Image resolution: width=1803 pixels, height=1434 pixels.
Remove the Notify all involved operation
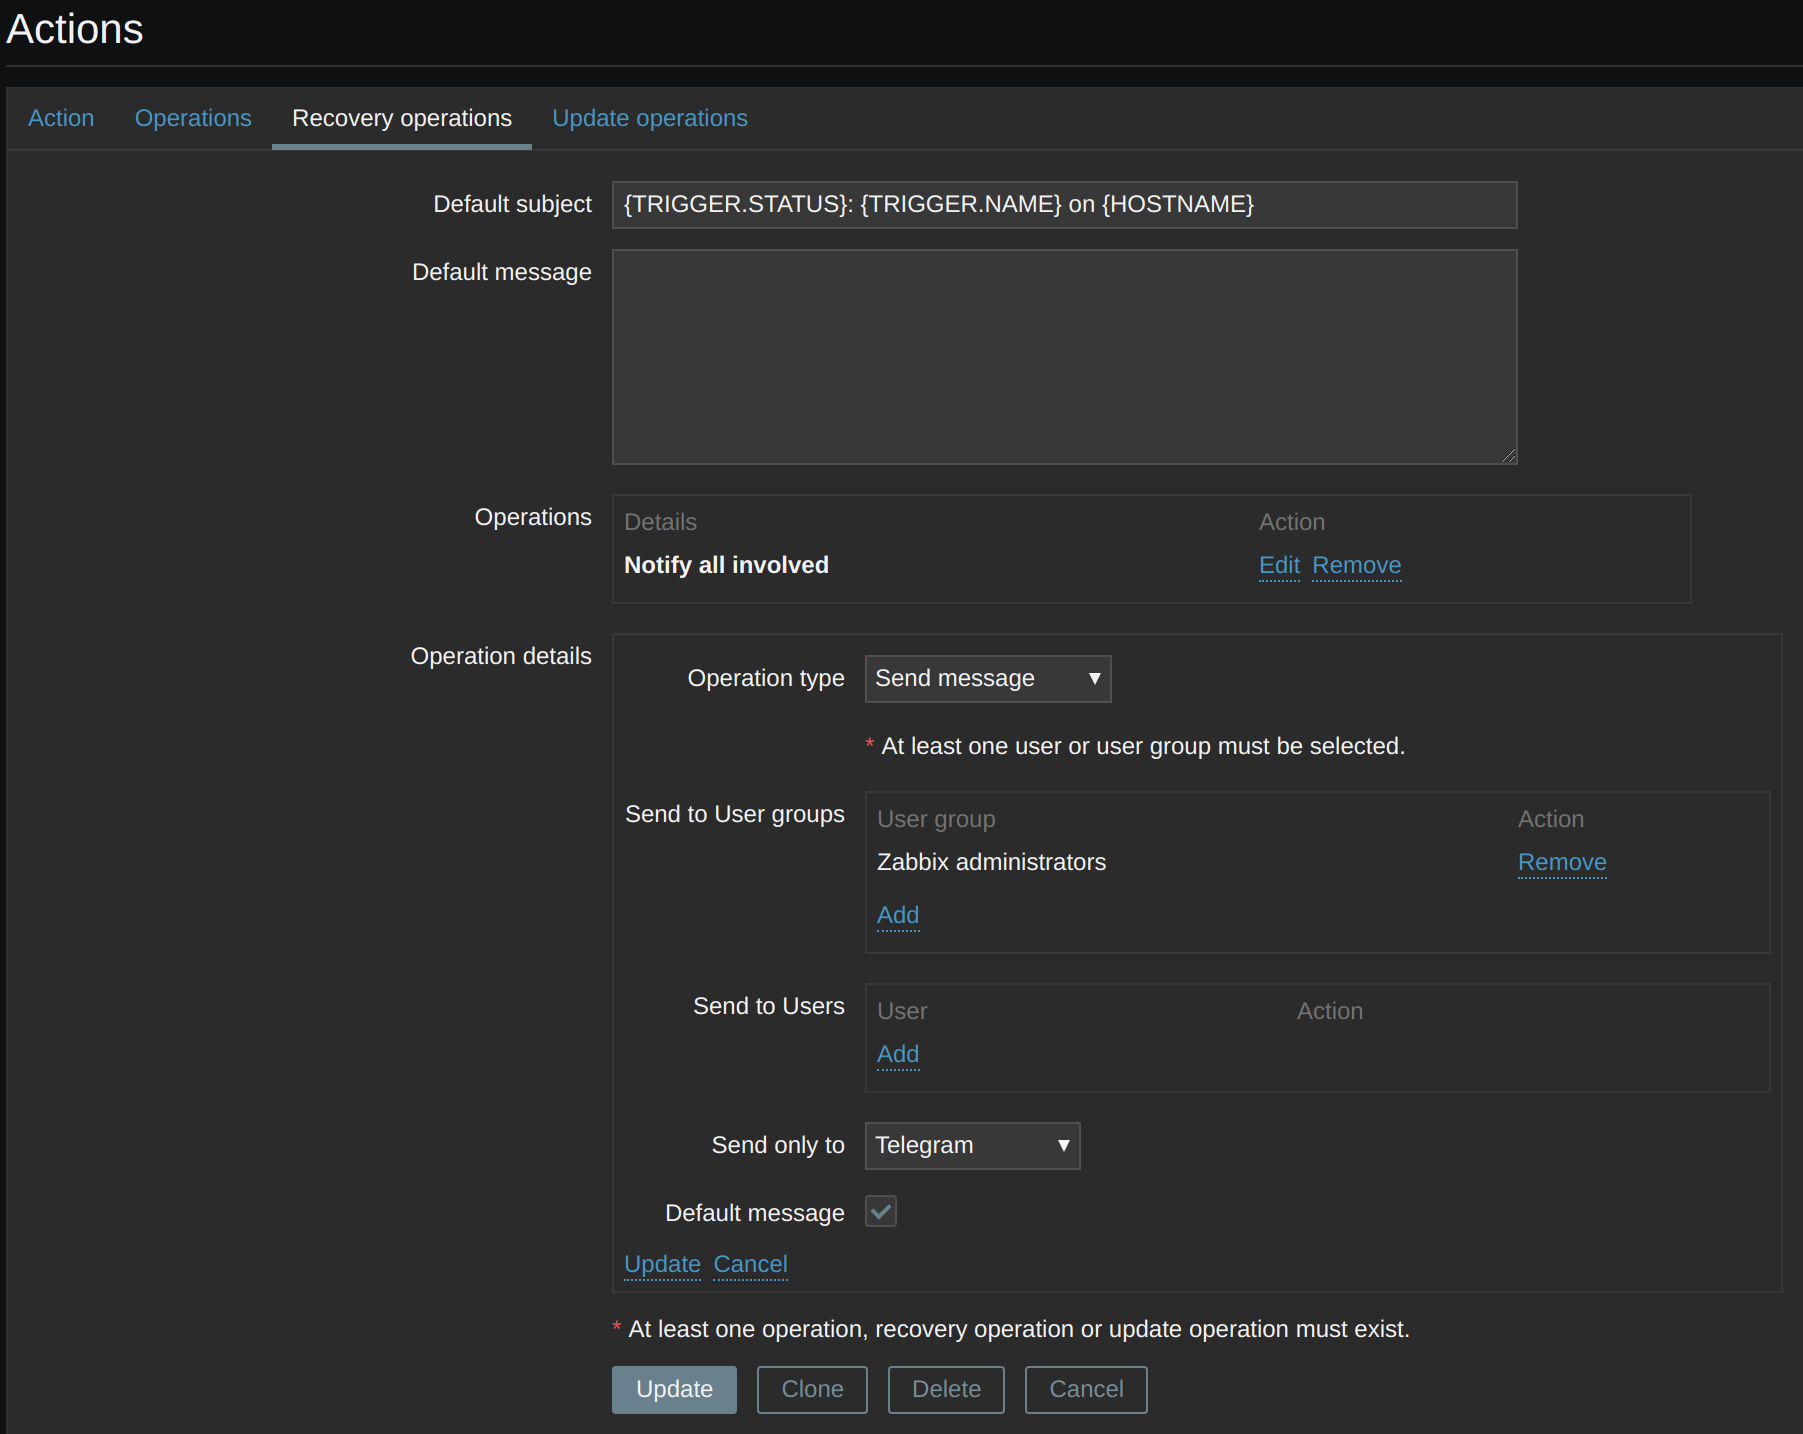(x=1356, y=565)
